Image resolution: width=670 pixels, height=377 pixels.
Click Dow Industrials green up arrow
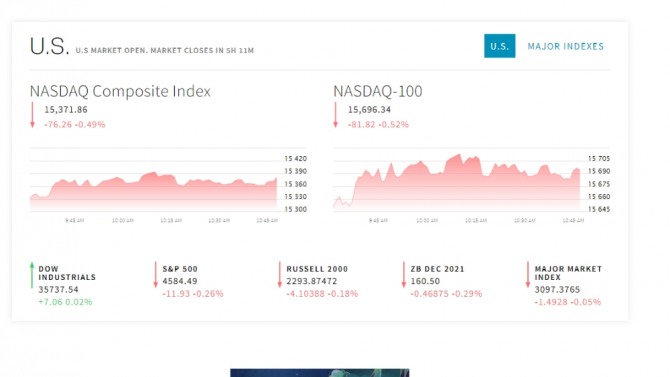point(32,275)
